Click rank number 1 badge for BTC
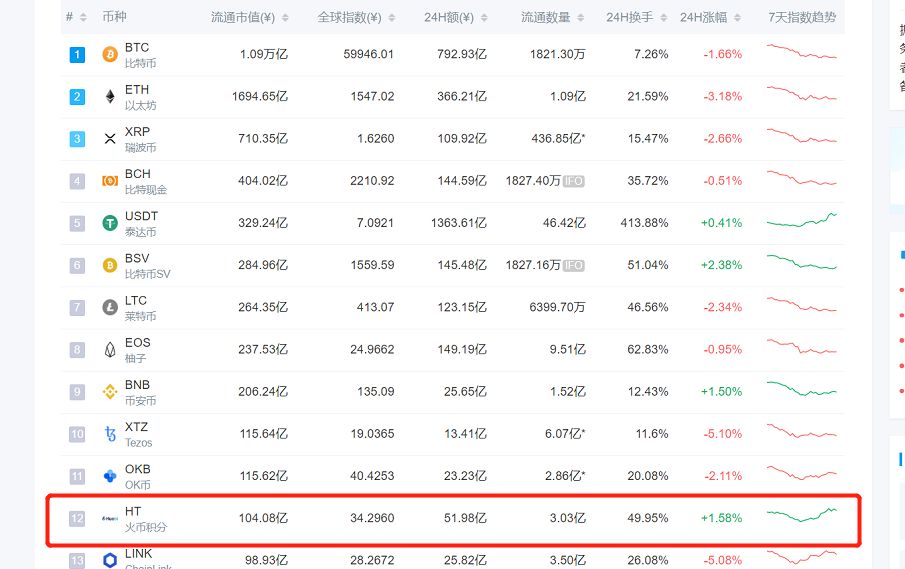Viewport: 905px width, 569px height. pyautogui.click(x=77, y=55)
